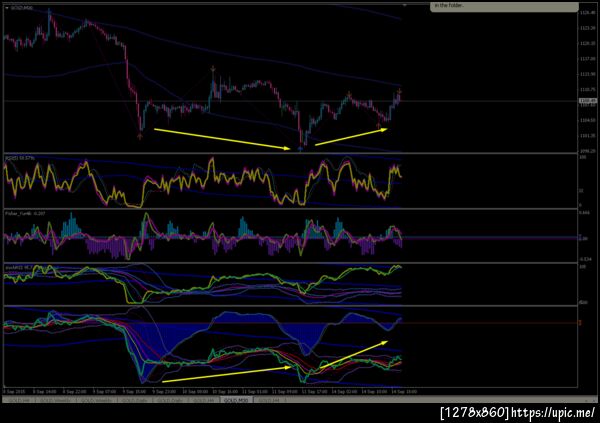This screenshot has height=423, width=600.
Task: Click the chart shift triangle marker on top edge
Action: 404,5
